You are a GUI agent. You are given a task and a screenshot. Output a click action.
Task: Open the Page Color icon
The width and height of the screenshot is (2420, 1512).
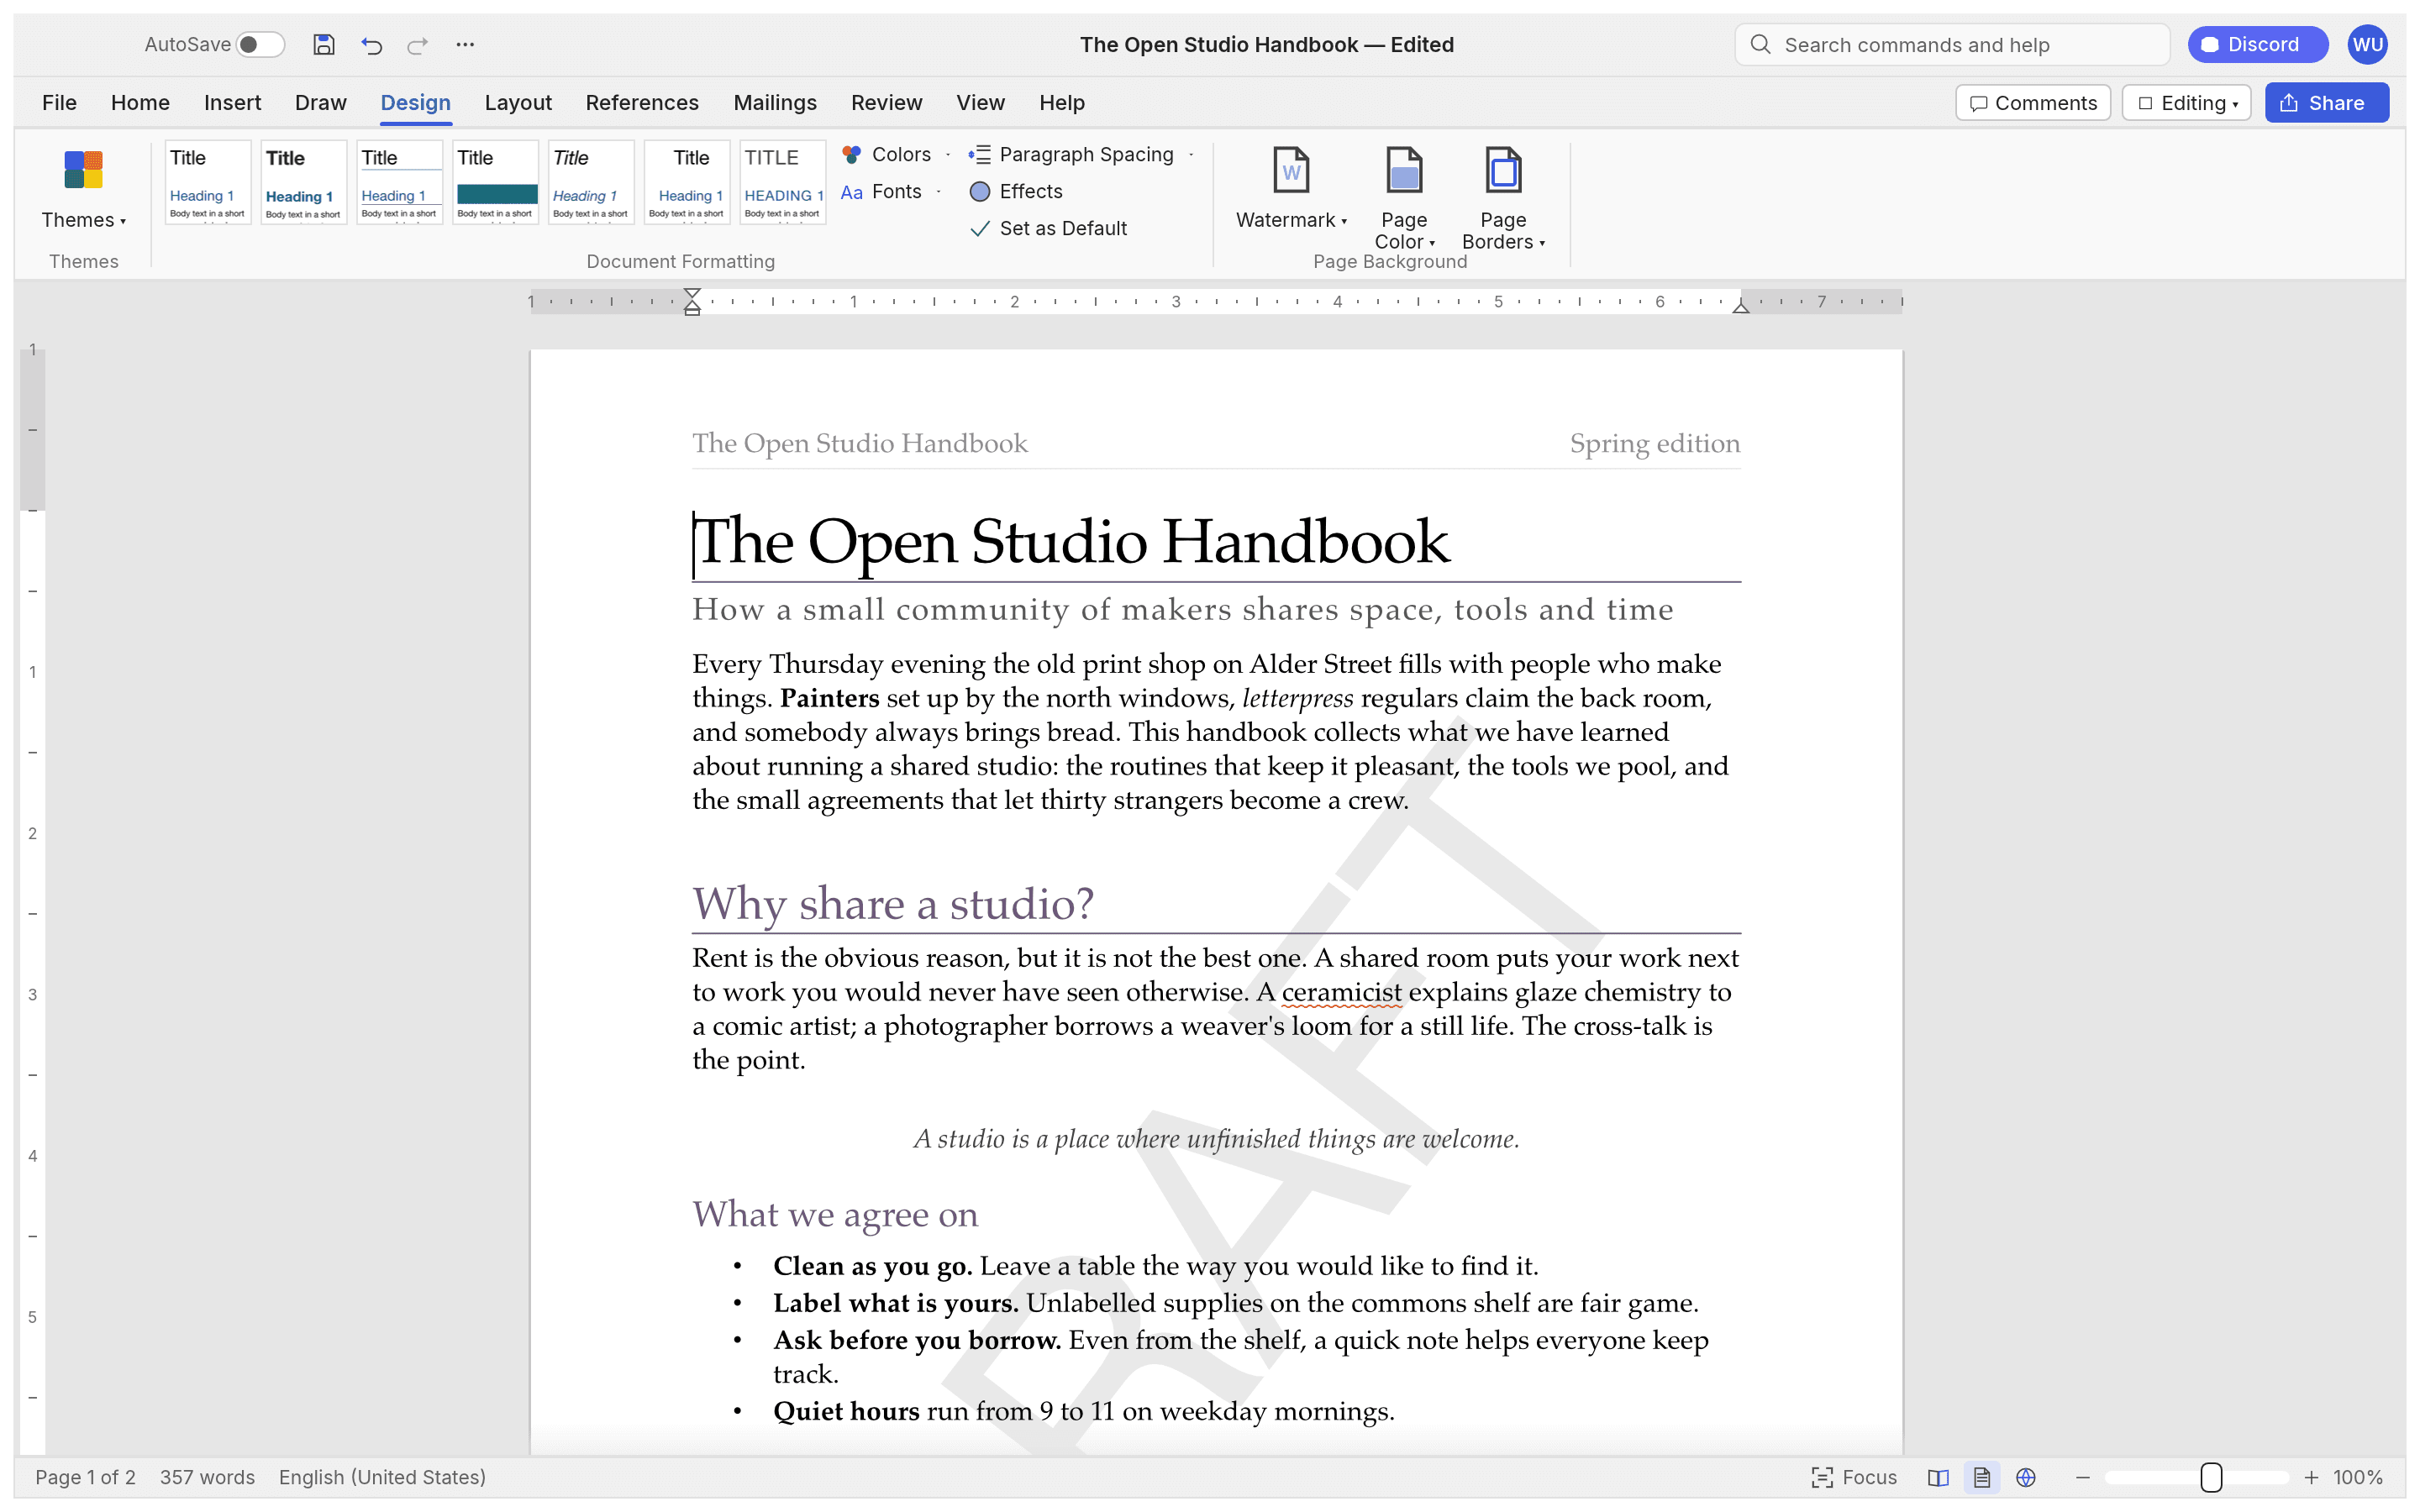1404,169
